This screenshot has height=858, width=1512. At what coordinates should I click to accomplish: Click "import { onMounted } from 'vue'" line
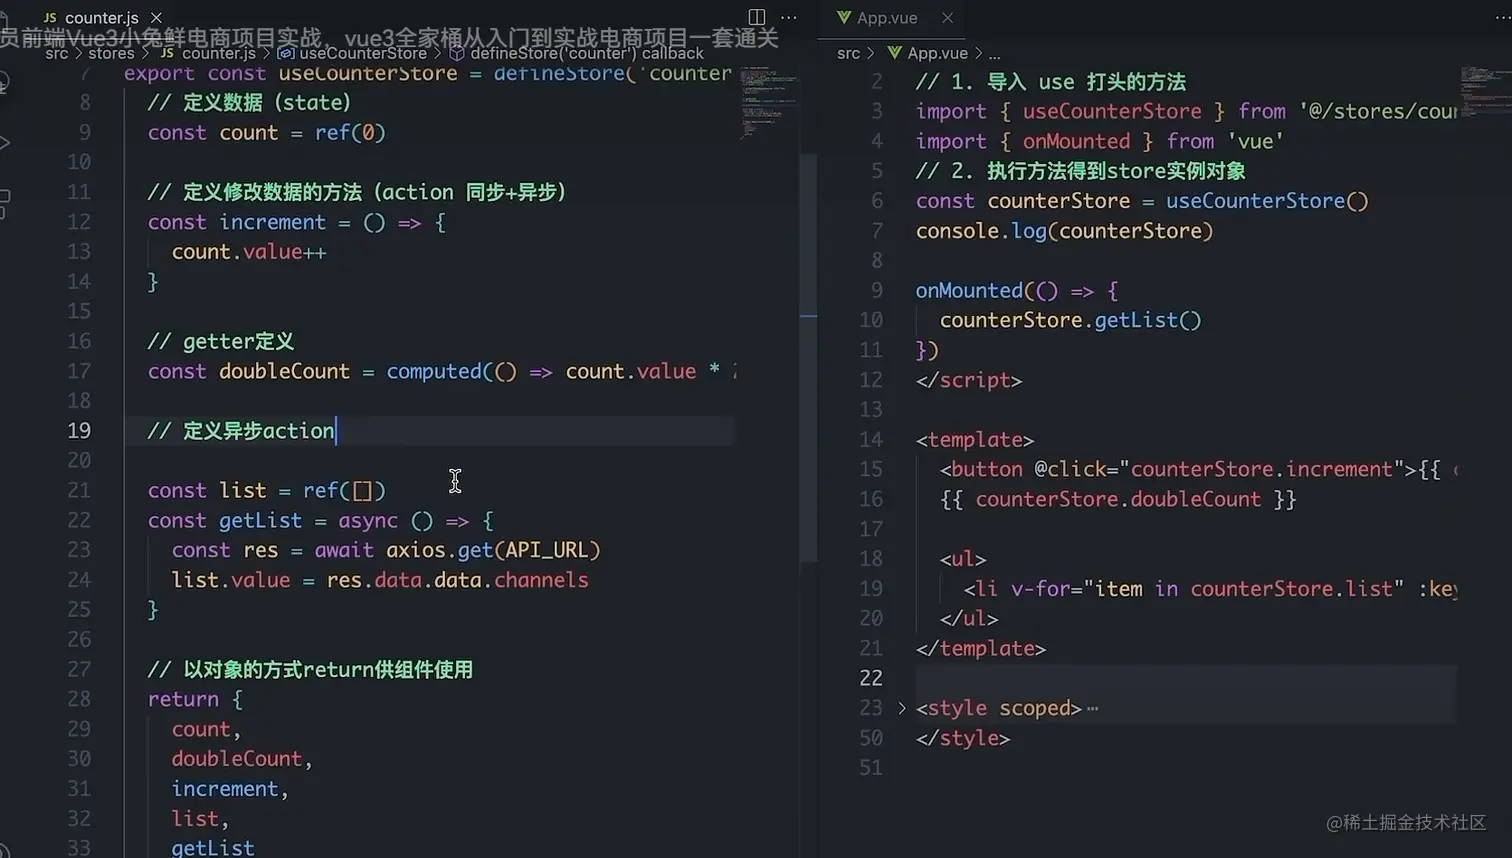click(1100, 141)
